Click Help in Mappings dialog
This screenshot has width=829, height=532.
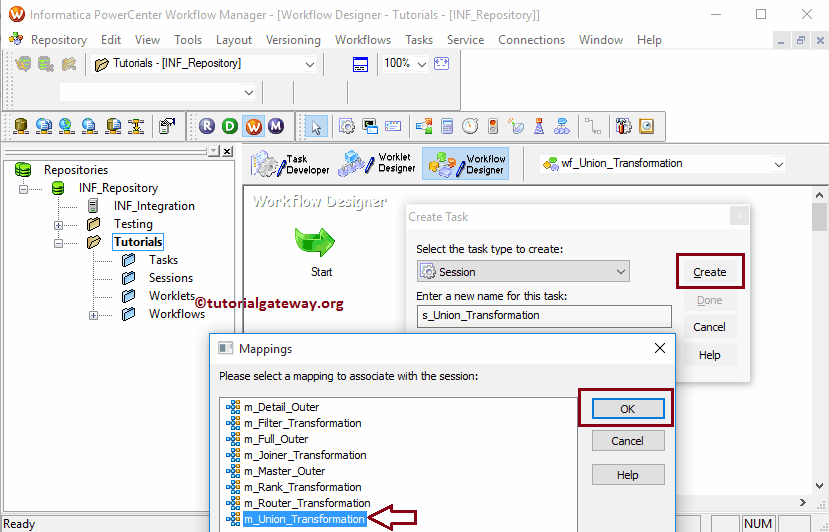[x=628, y=475]
